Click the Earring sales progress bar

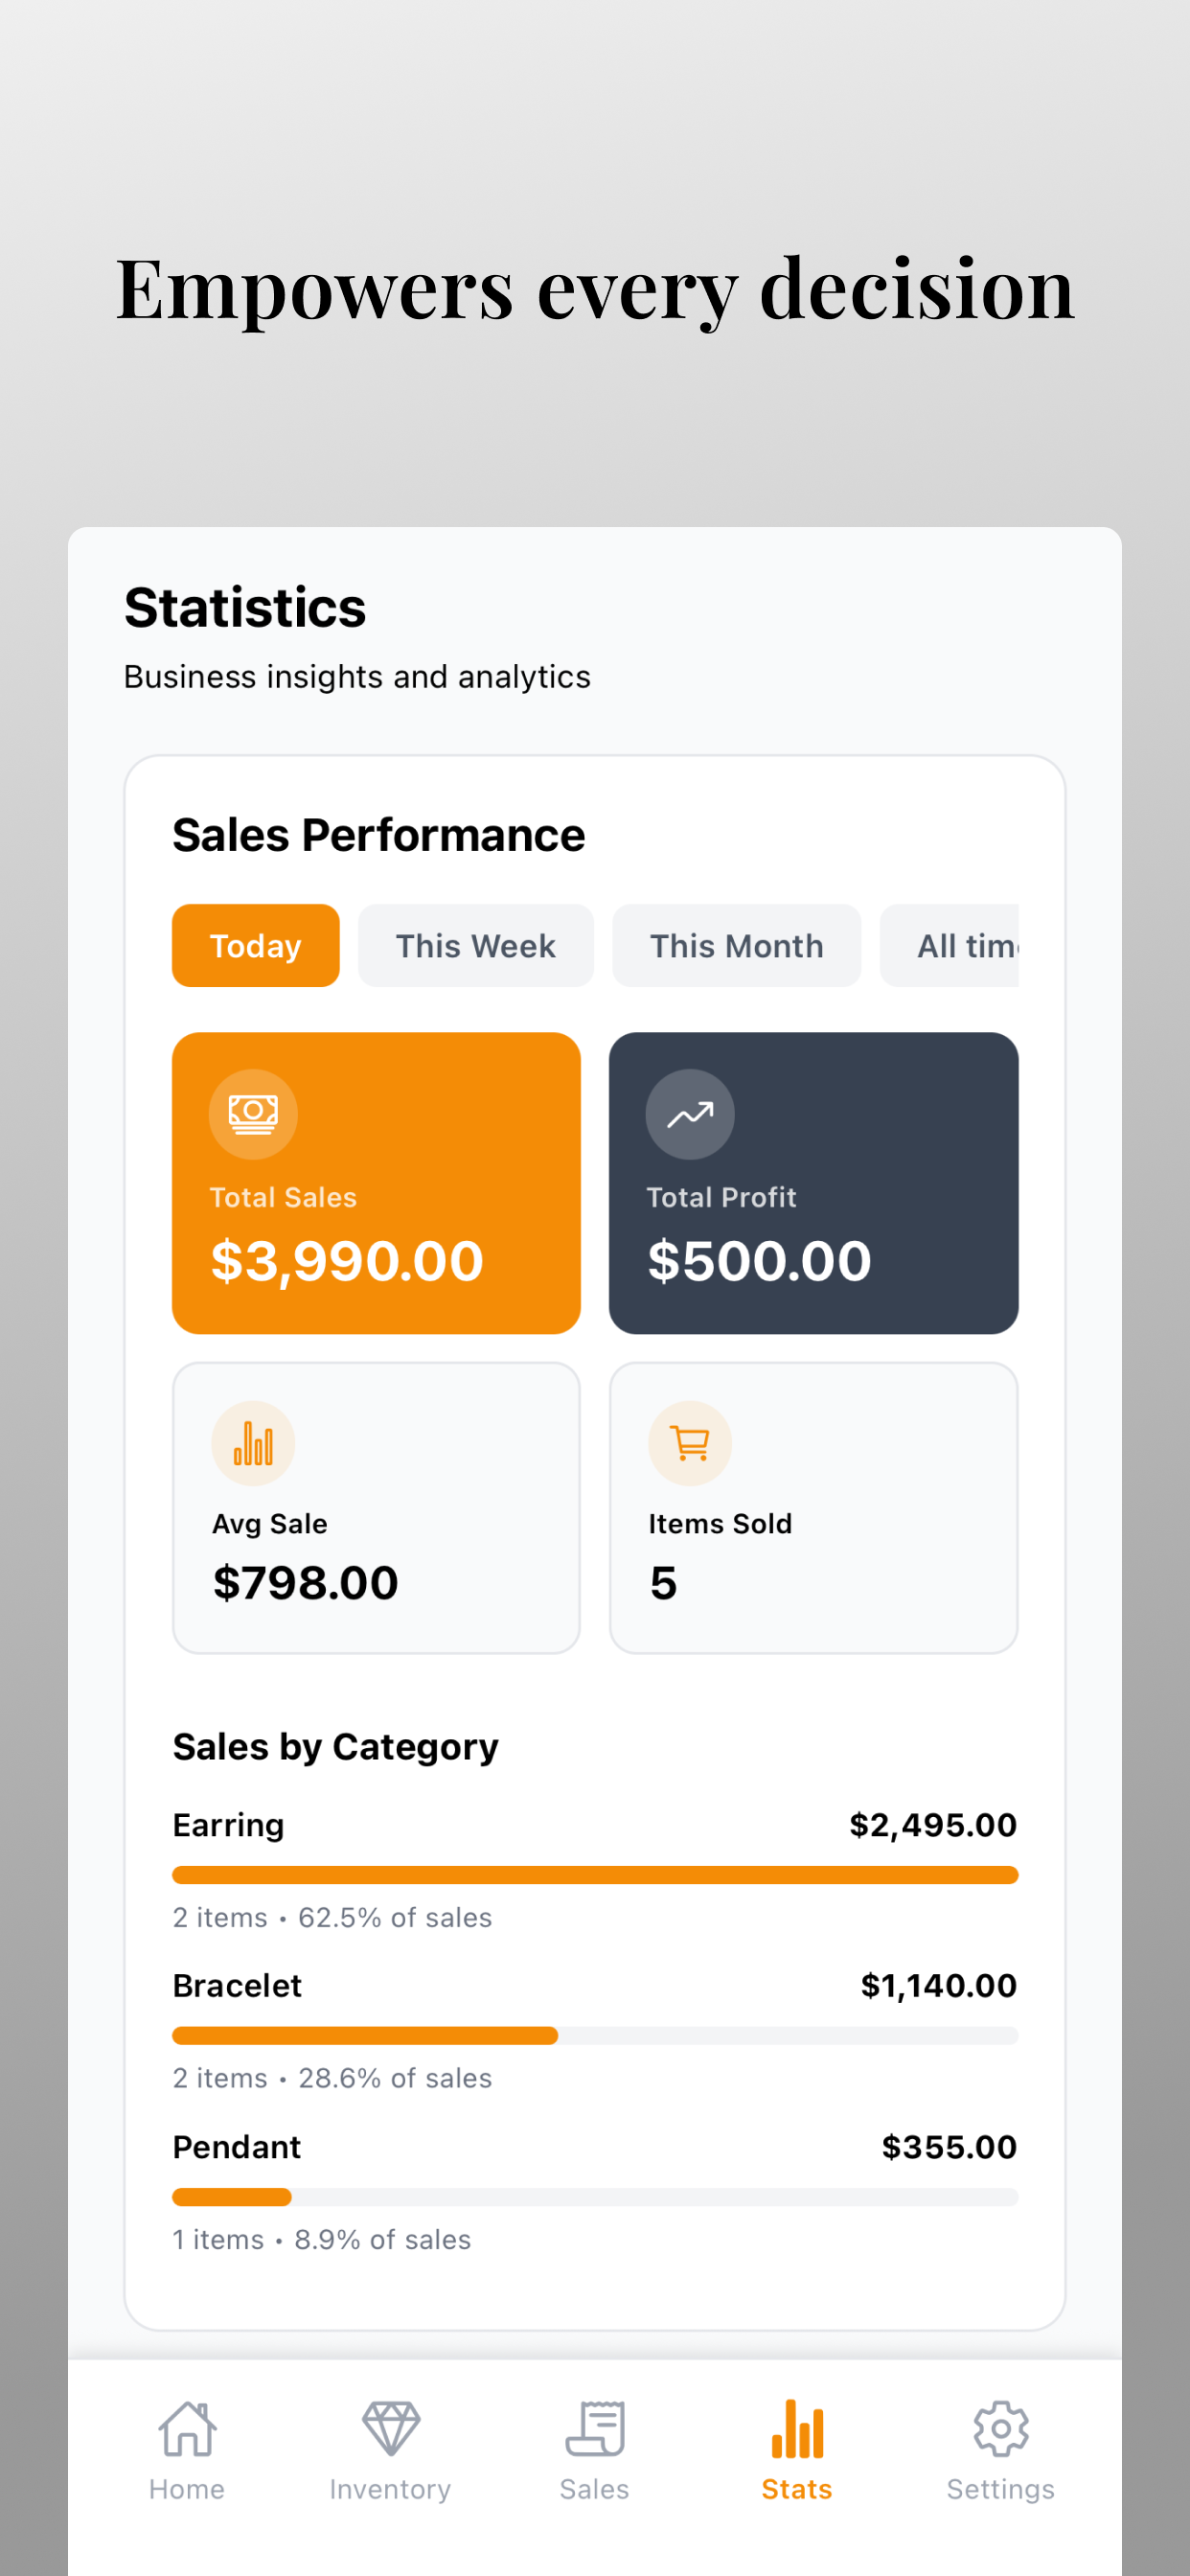[x=595, y=1875]
